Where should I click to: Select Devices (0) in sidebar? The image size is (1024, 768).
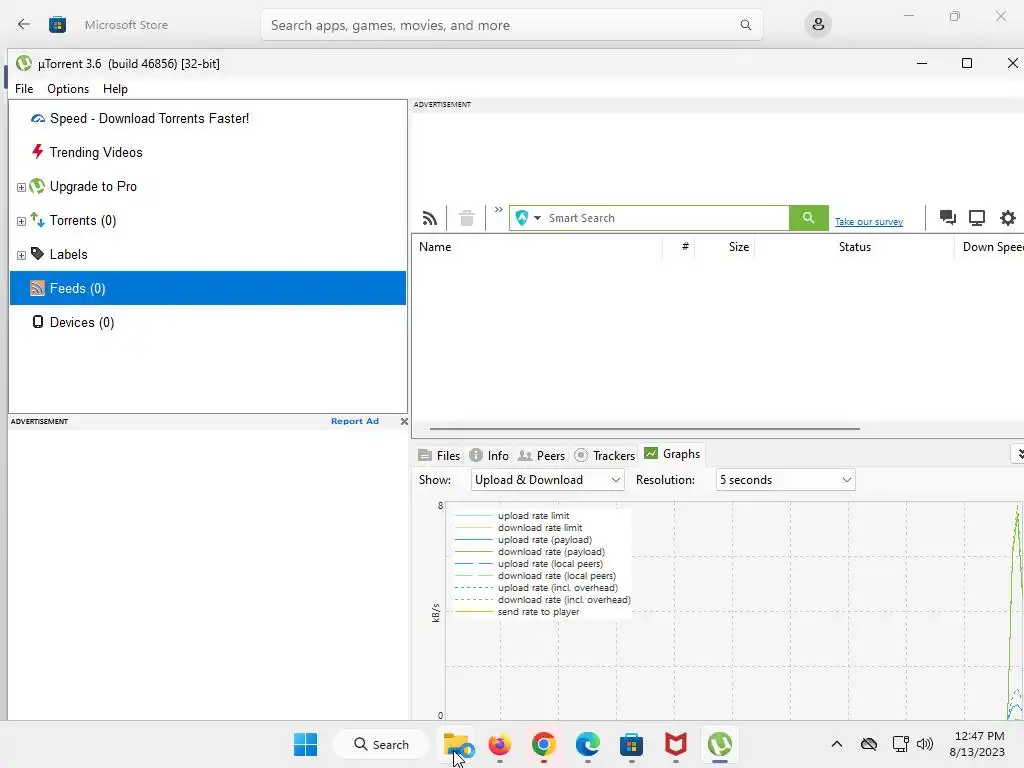[82, 322]
